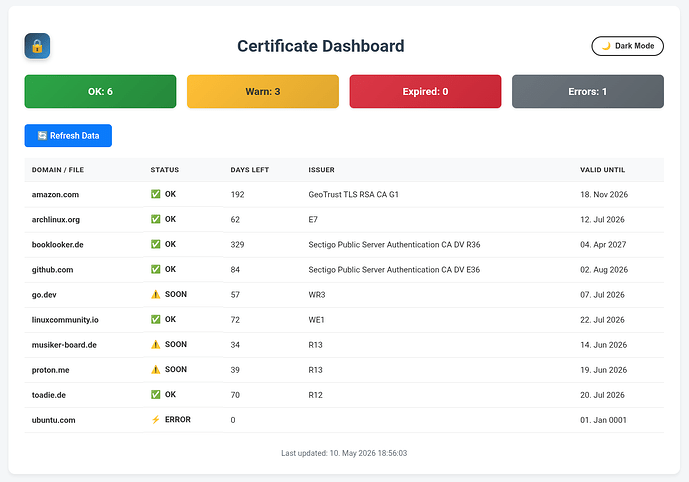Click days left value 57
Screen dimensions: 689x482
point(235,294)
